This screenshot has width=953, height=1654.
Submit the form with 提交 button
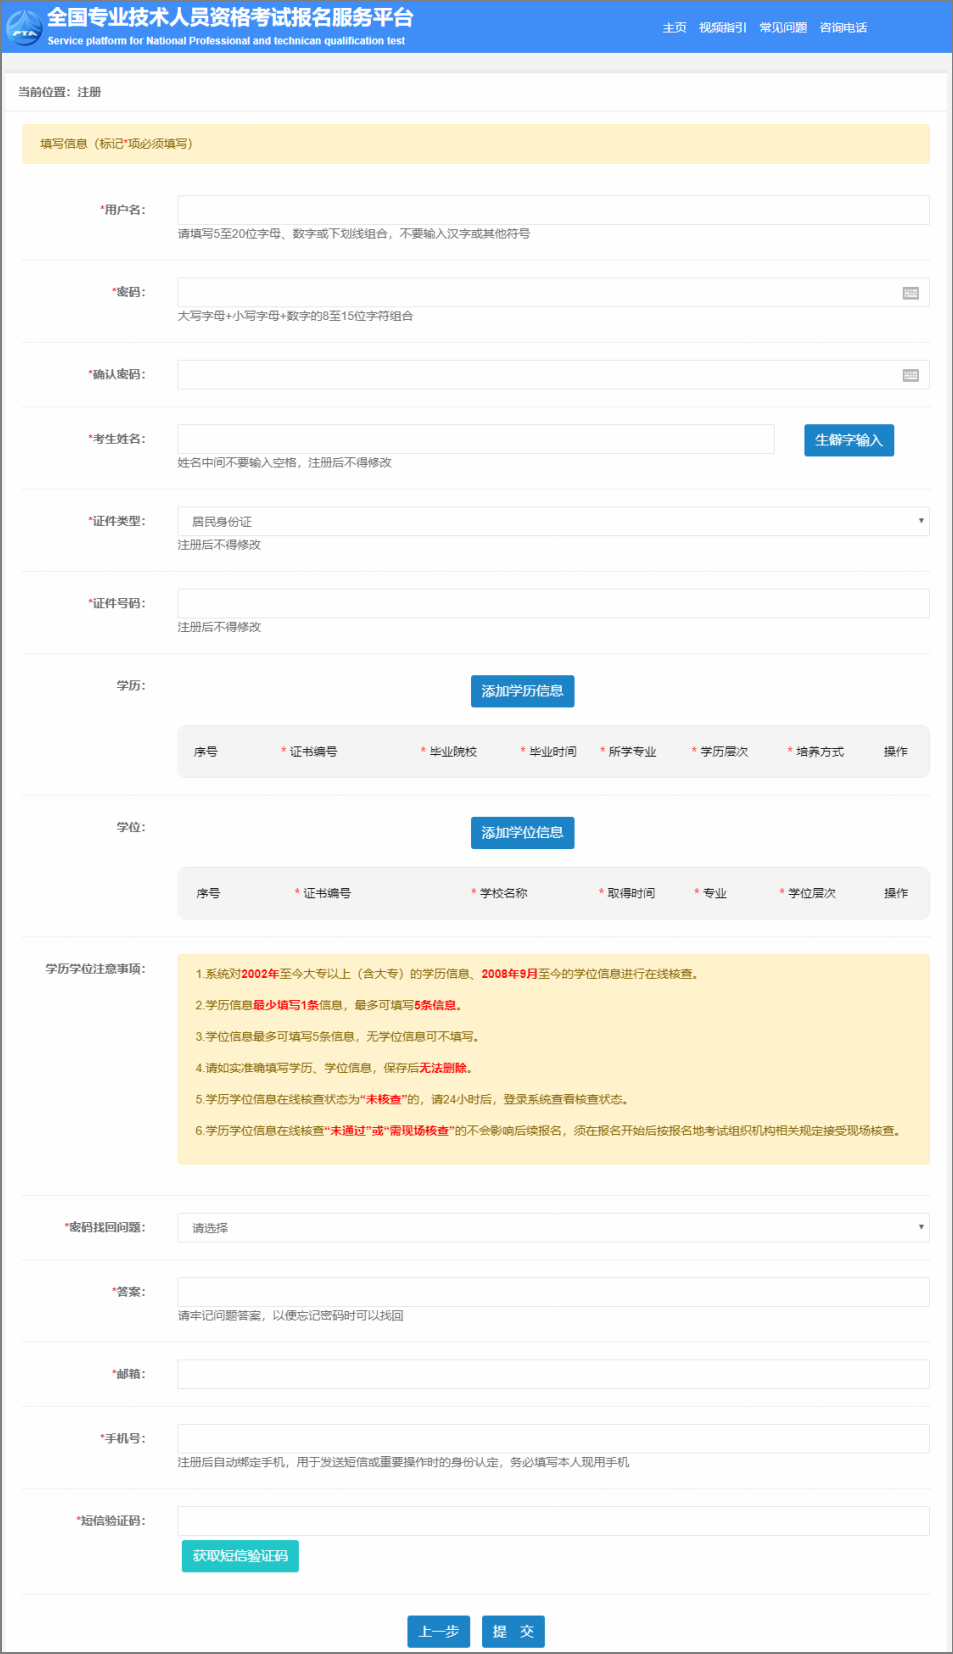(x=513, y=1631)
